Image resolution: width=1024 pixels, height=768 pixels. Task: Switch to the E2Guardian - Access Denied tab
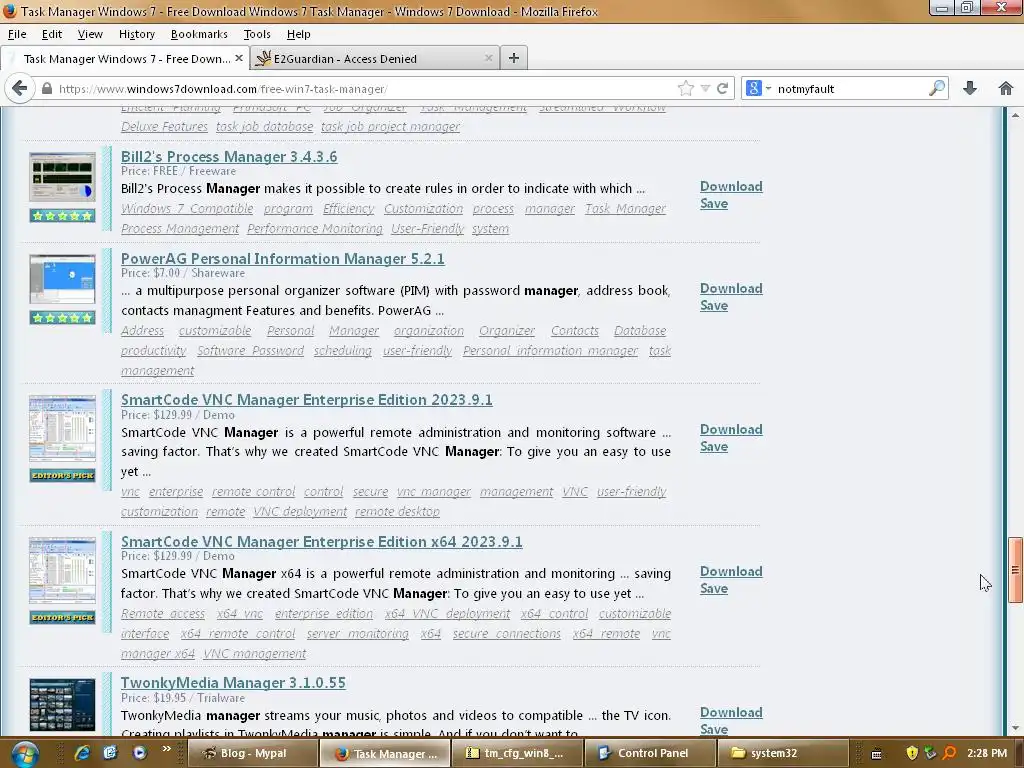373,58
